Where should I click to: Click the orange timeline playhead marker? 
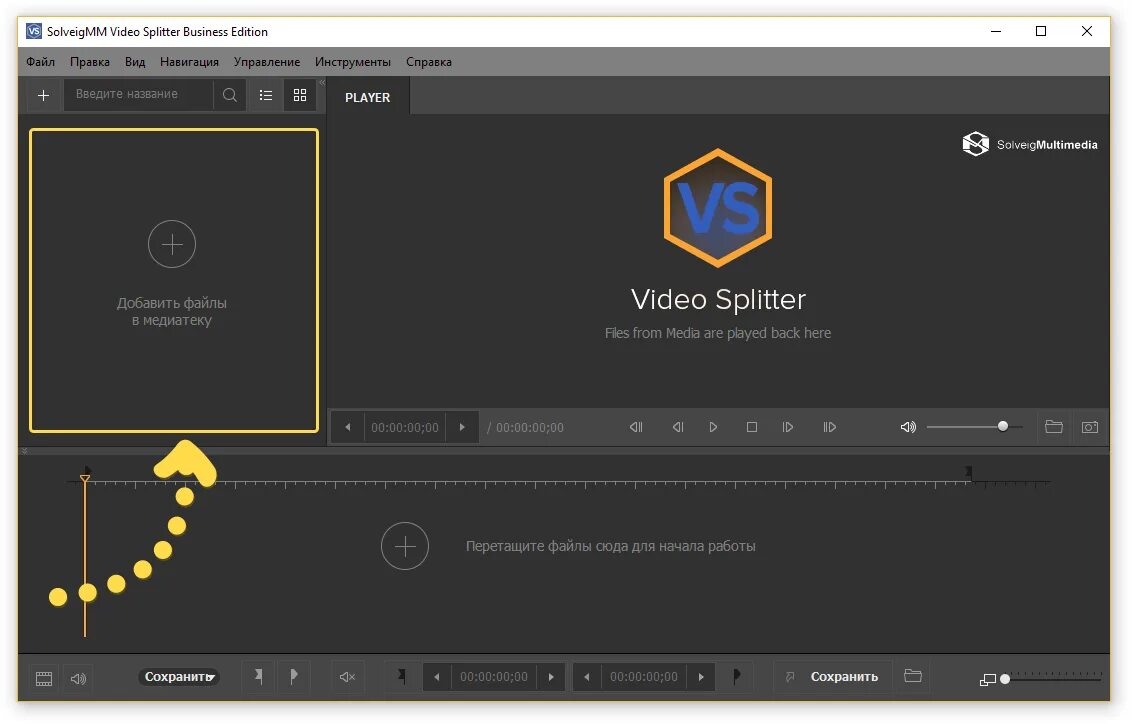pyautogui.click(x=84, y=479)
